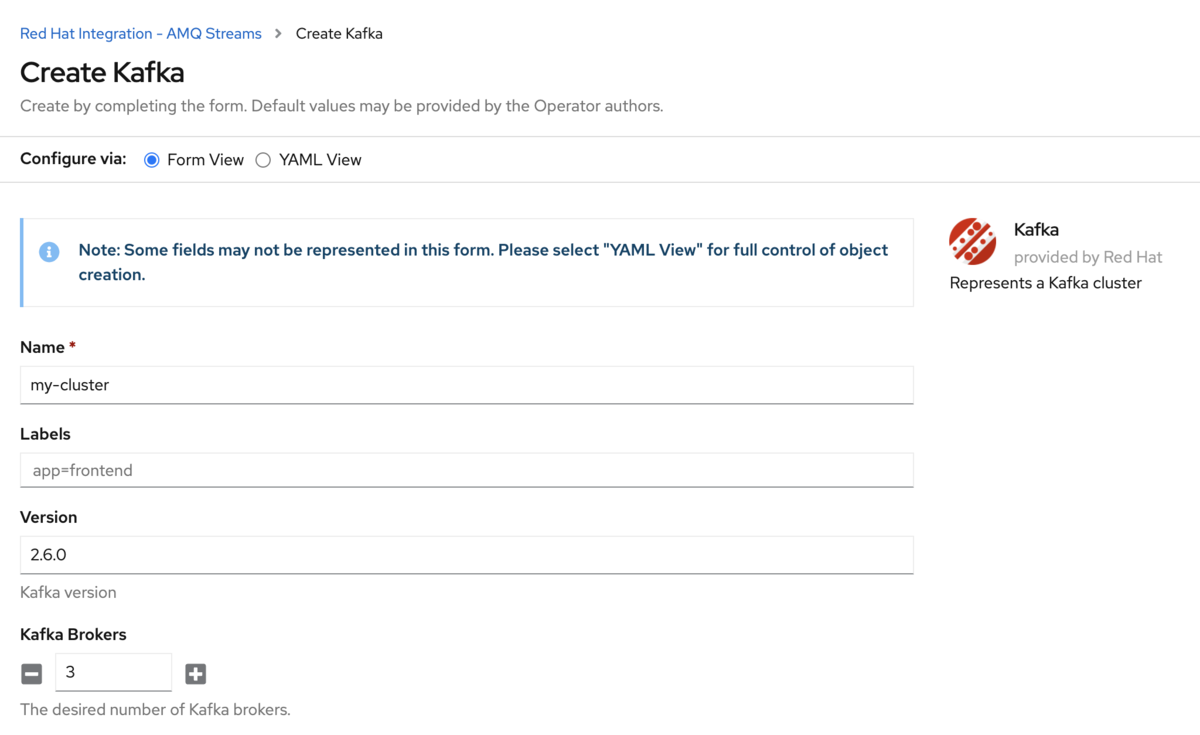Click the Name input field
The image size is (1200, 735).
pos(466,385)
